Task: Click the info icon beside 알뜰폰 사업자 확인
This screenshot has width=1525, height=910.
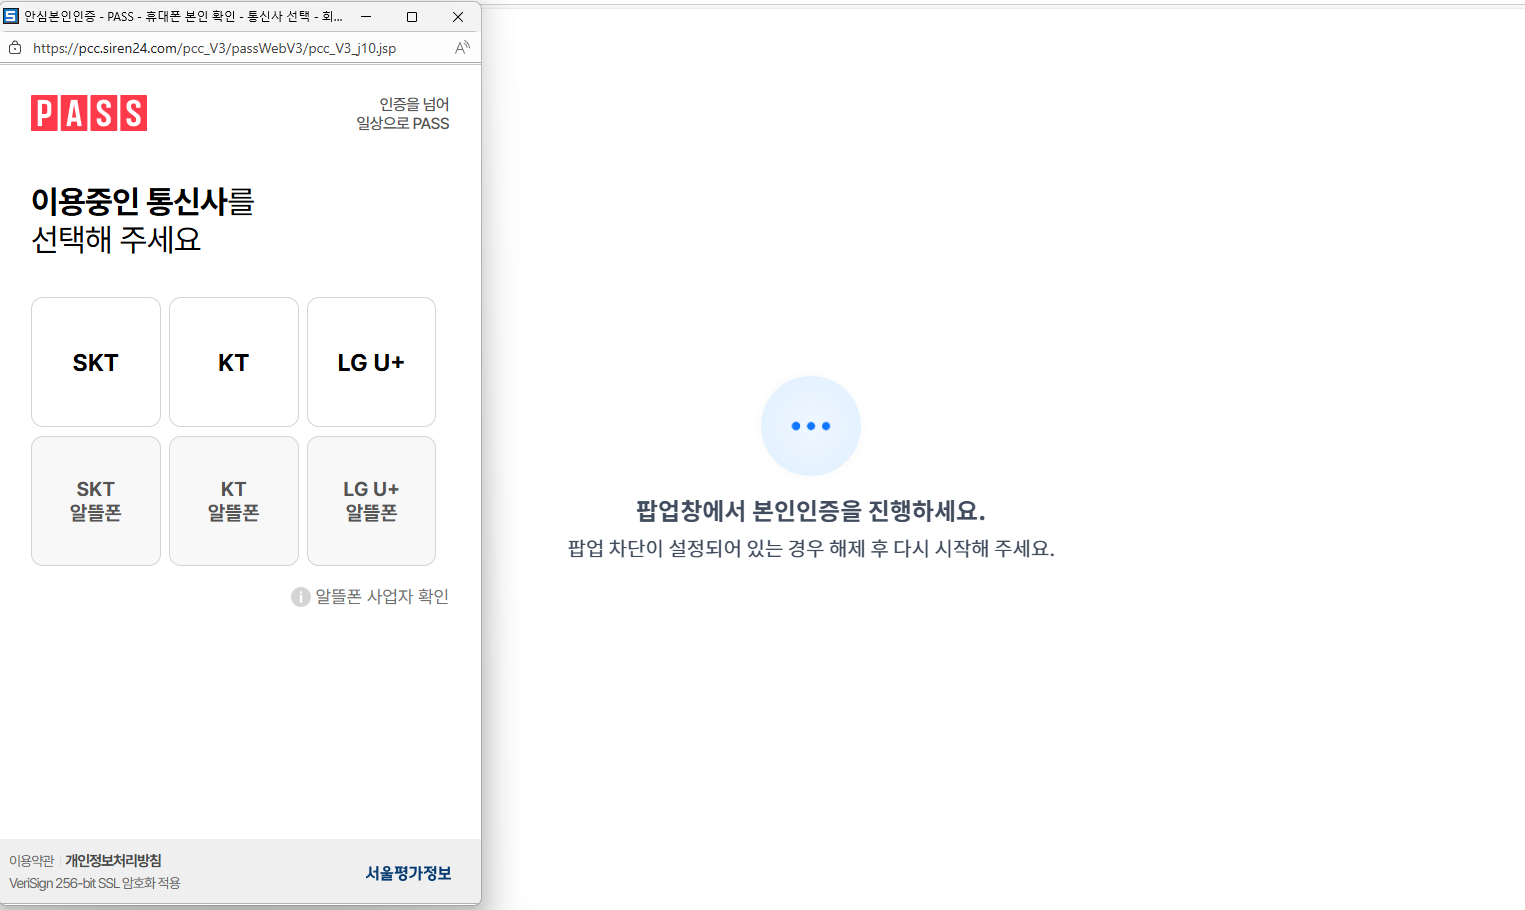Action: [300, 597]
